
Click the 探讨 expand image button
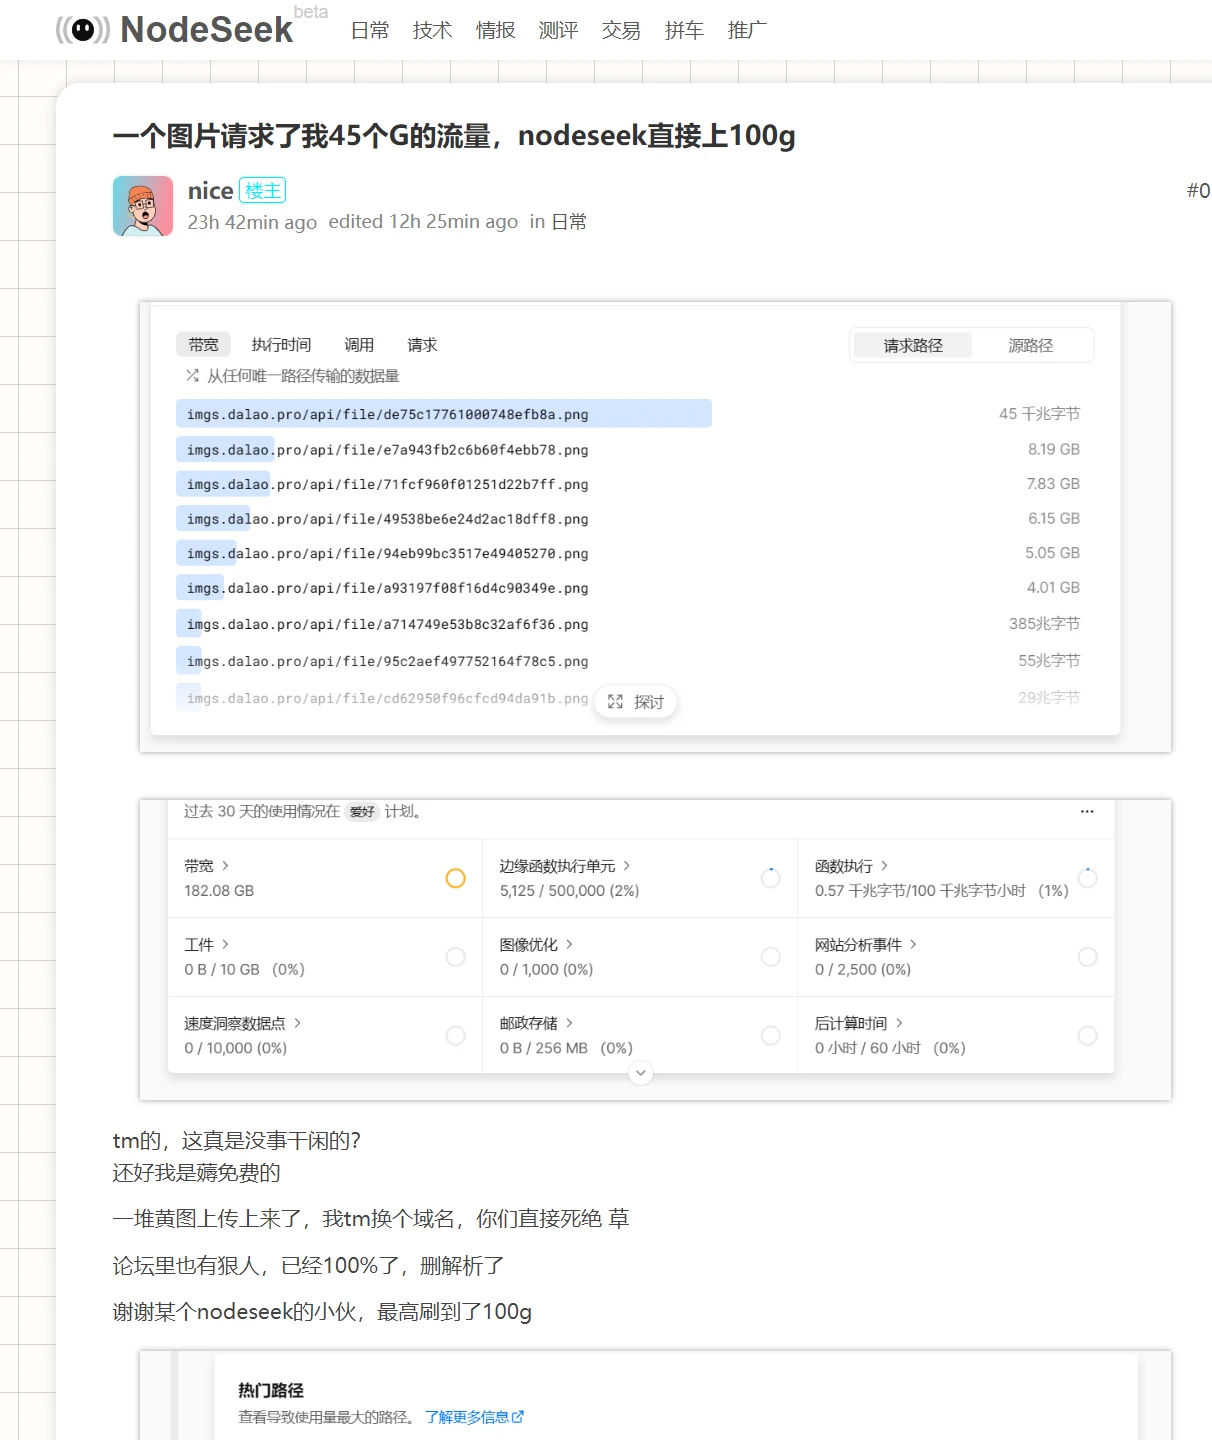point(636,702)
